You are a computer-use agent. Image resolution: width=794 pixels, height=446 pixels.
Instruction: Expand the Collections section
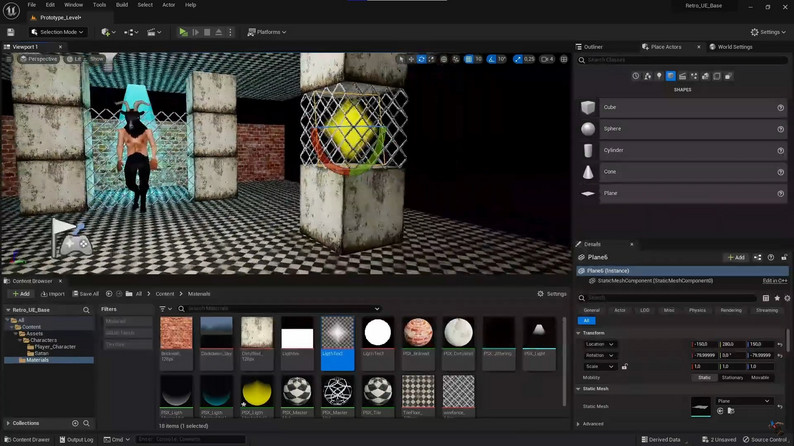pyautogui.click(x=8, y=423)
